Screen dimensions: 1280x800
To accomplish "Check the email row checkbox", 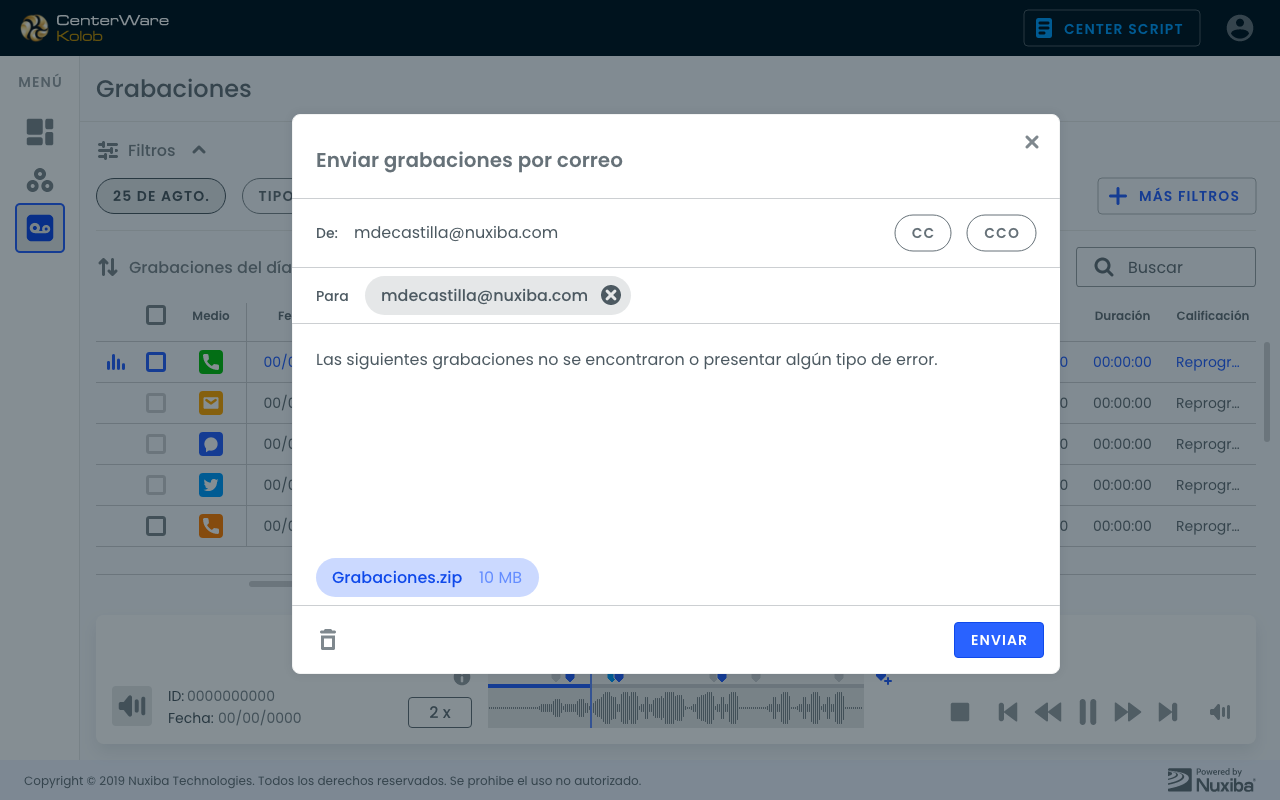I will point(156,403).
